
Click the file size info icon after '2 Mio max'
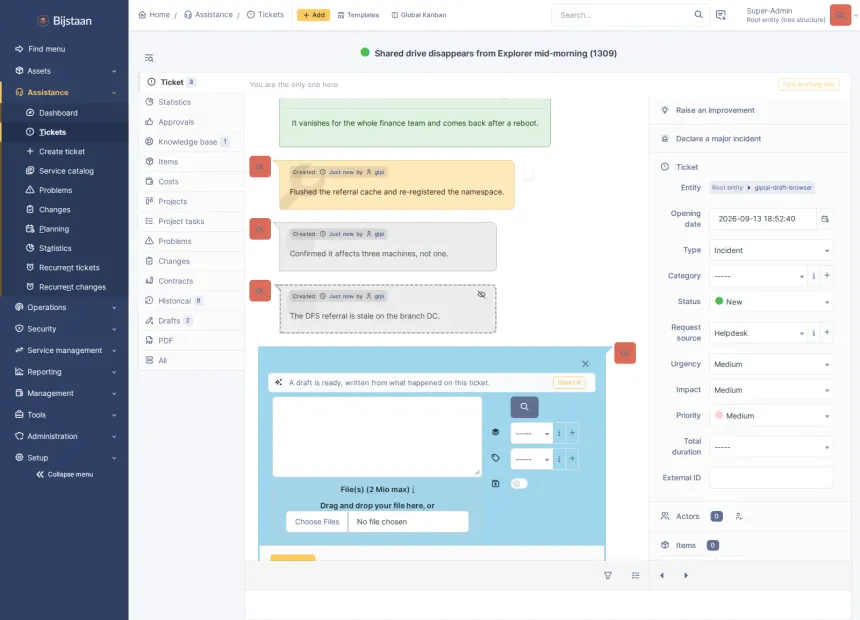click(x=413, y=489)
